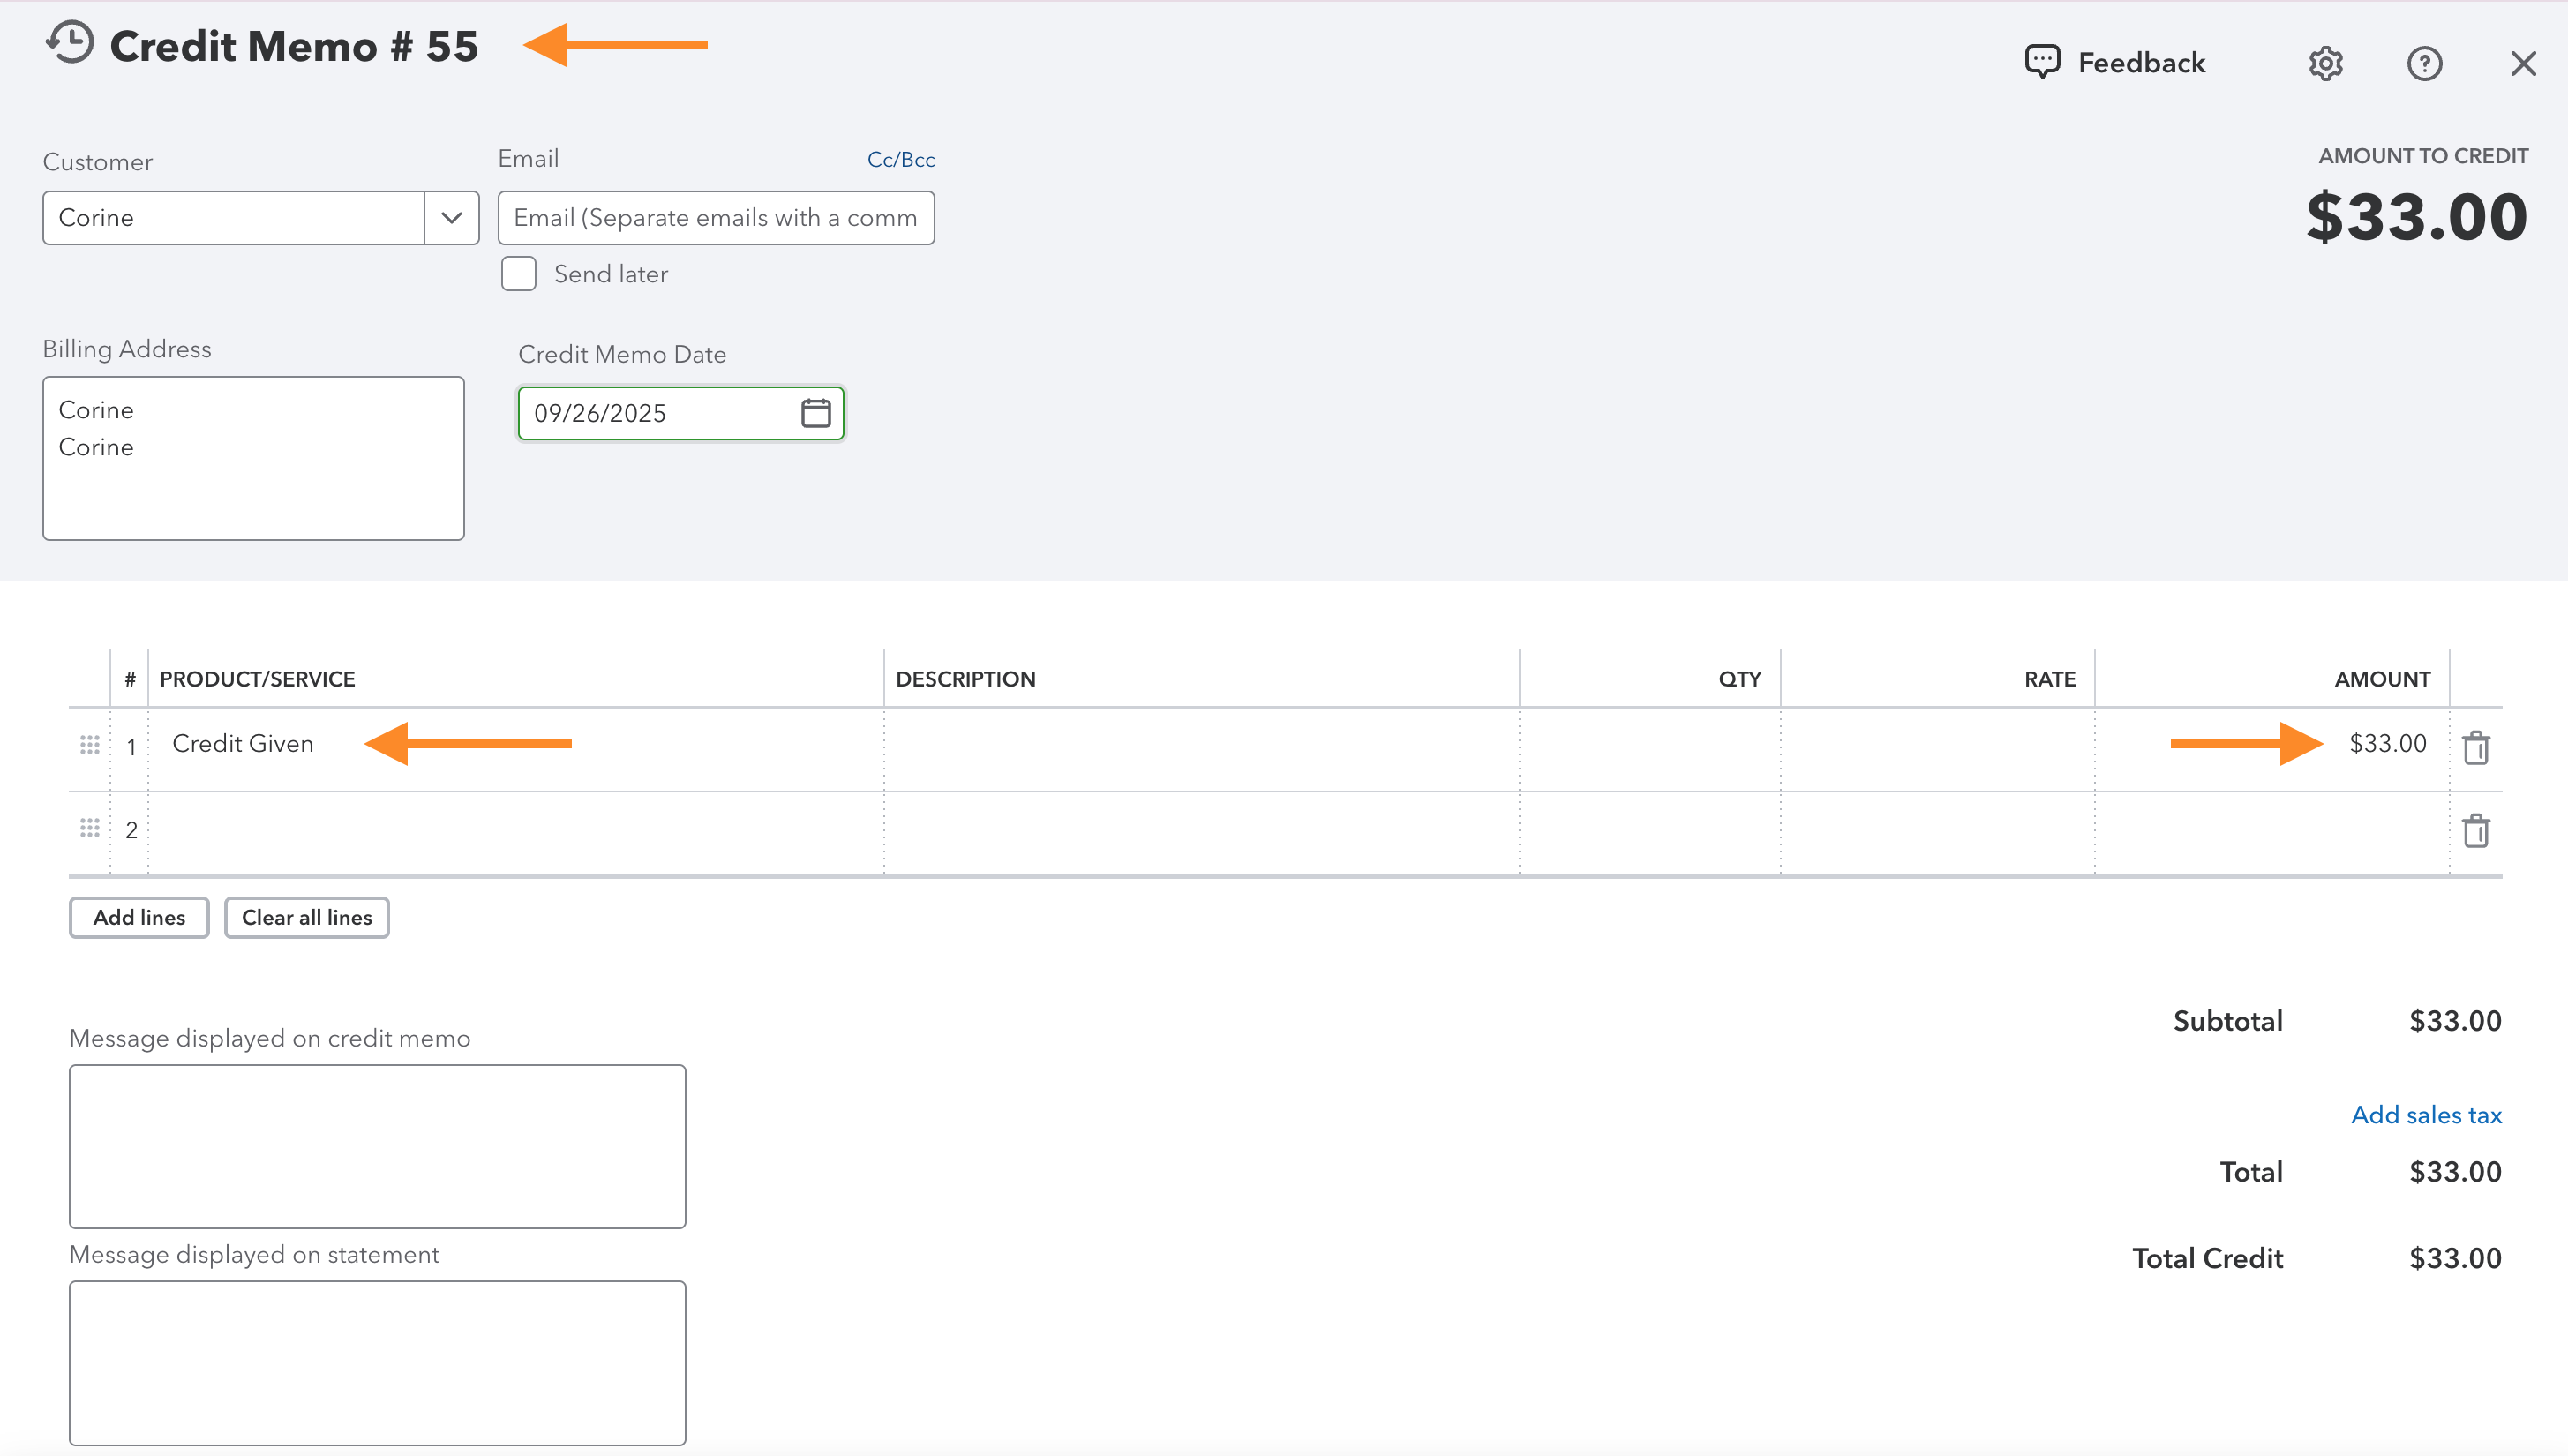
Task: Click the Credit Given product/service cell
Action: tap(243, 744)
